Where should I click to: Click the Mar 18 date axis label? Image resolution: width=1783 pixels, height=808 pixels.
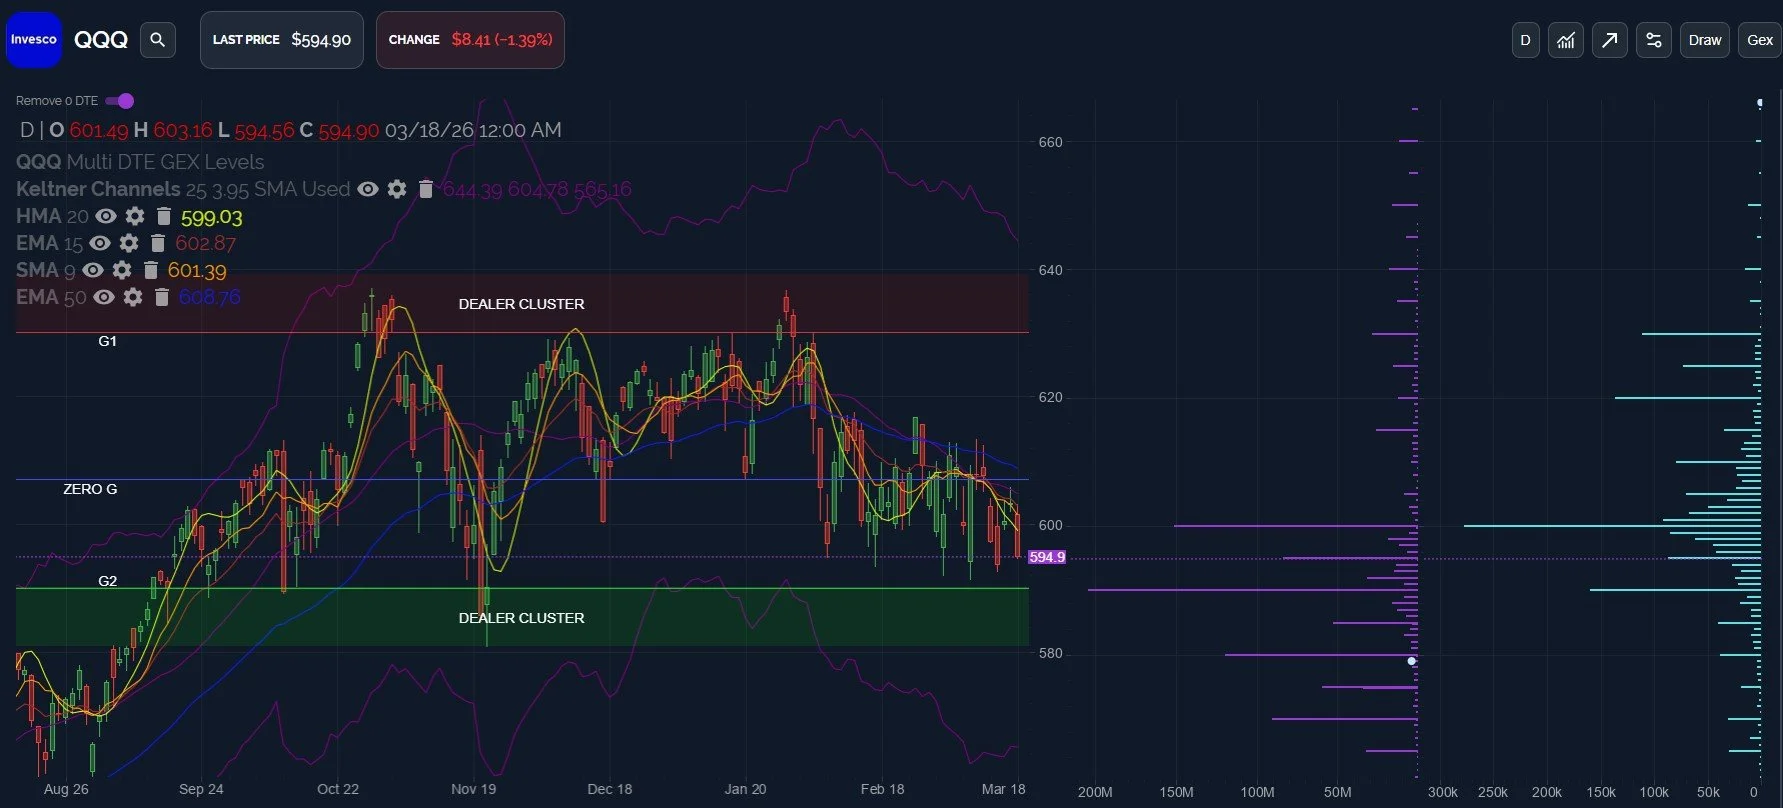point(1003,789)
